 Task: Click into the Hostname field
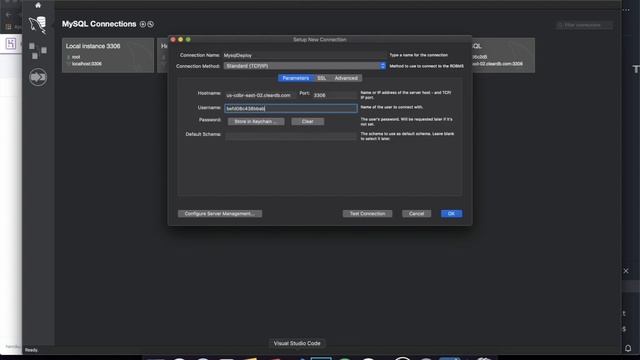(261, 95)
